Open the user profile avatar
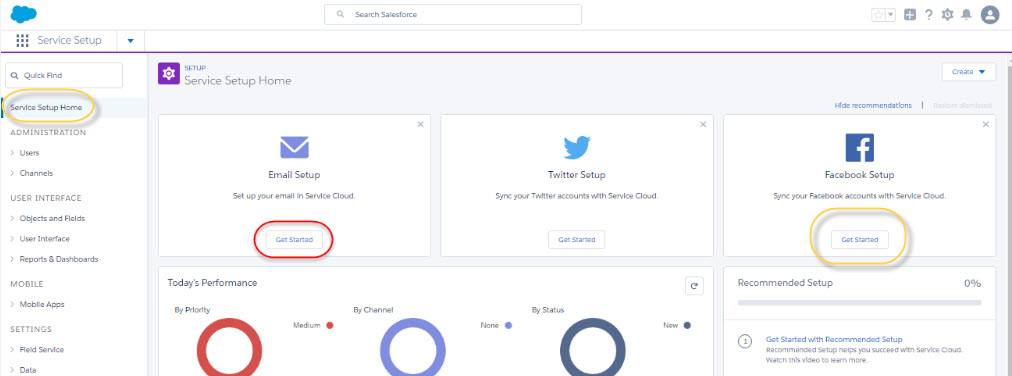This screenshot has width=1012, height=376. pyautogui.click(x=989, y=15)
